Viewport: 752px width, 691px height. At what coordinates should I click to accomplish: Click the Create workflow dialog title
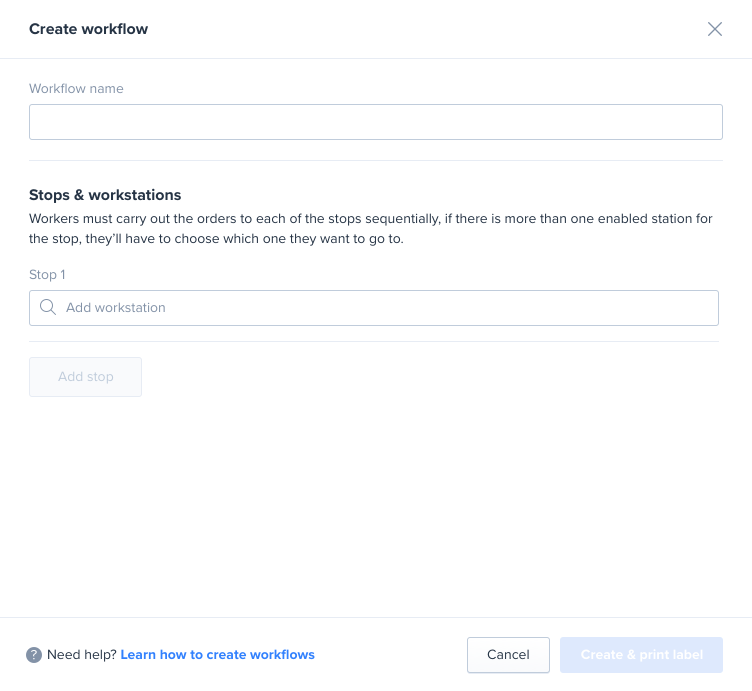[x=89, y=29]
